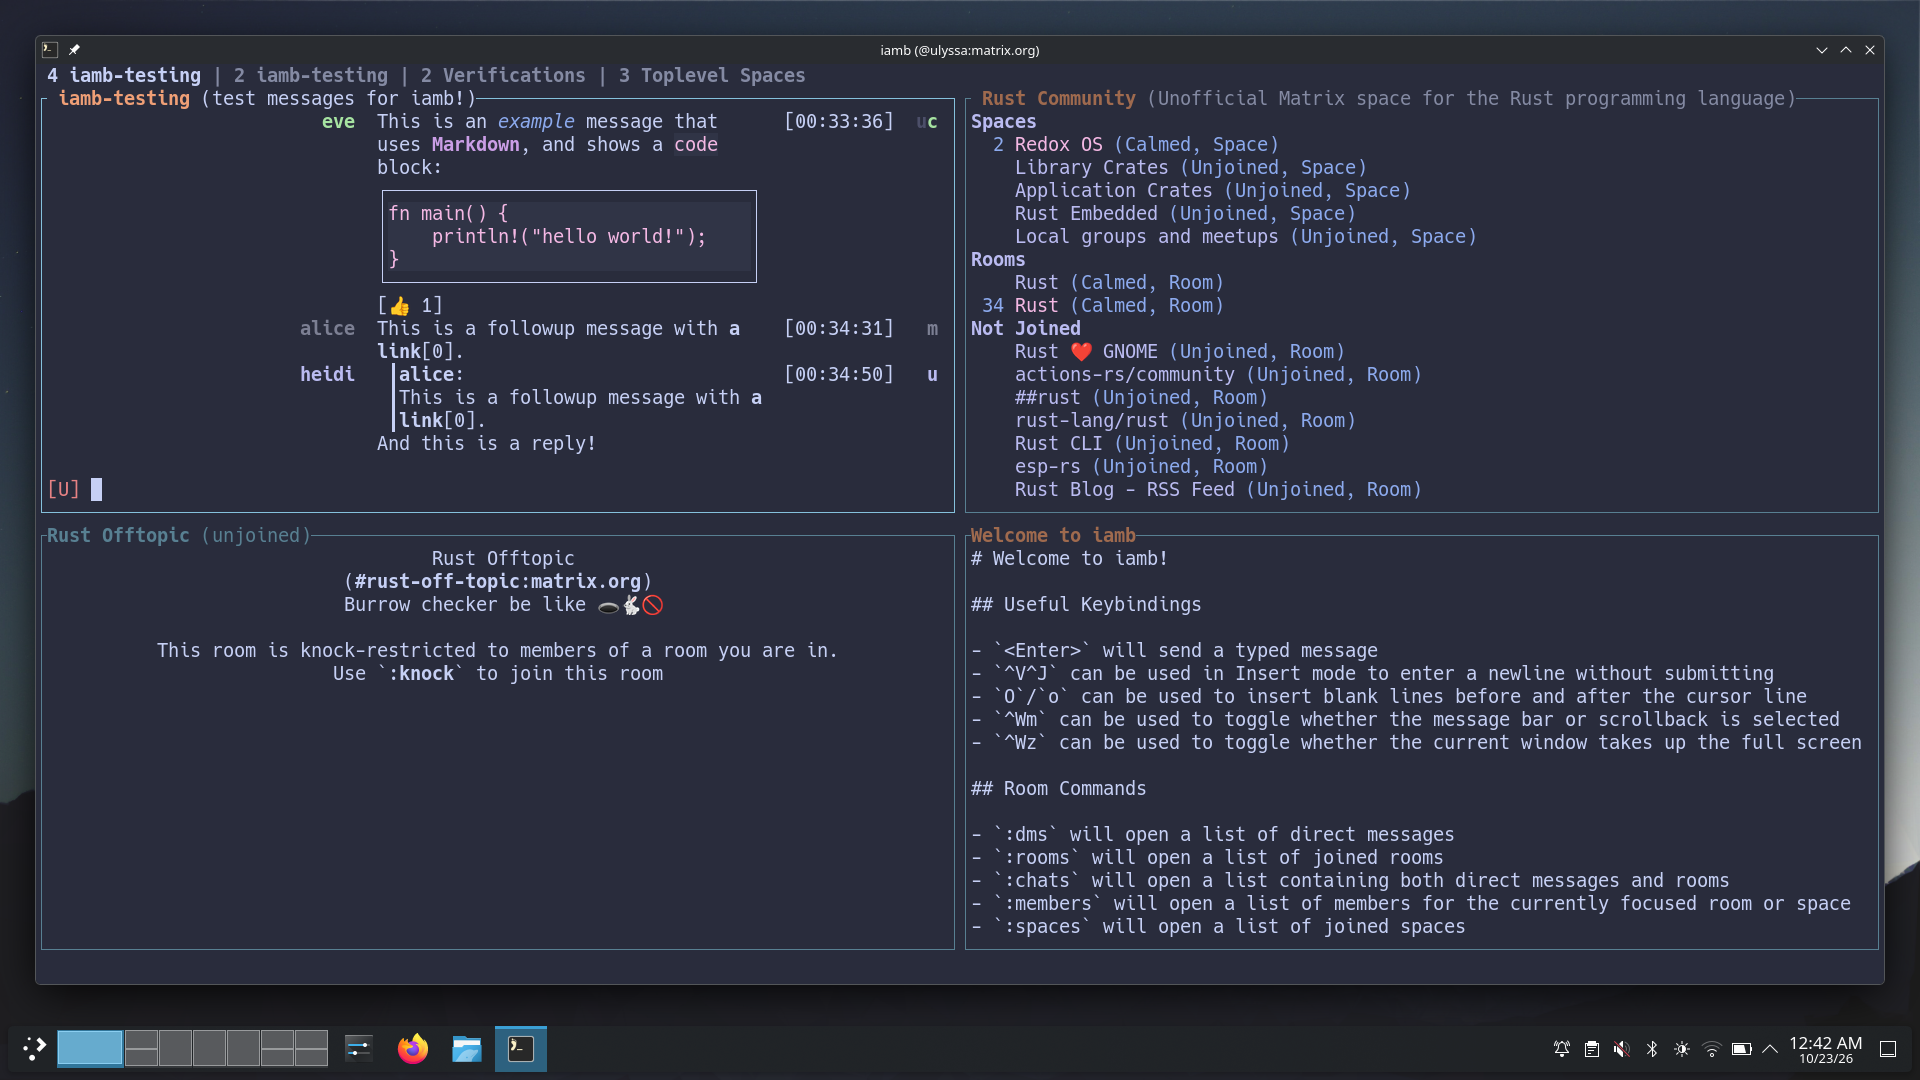
Task: Click the #rust-off-topic:matrix.org alias text
Action: click(x=498, y=581)
